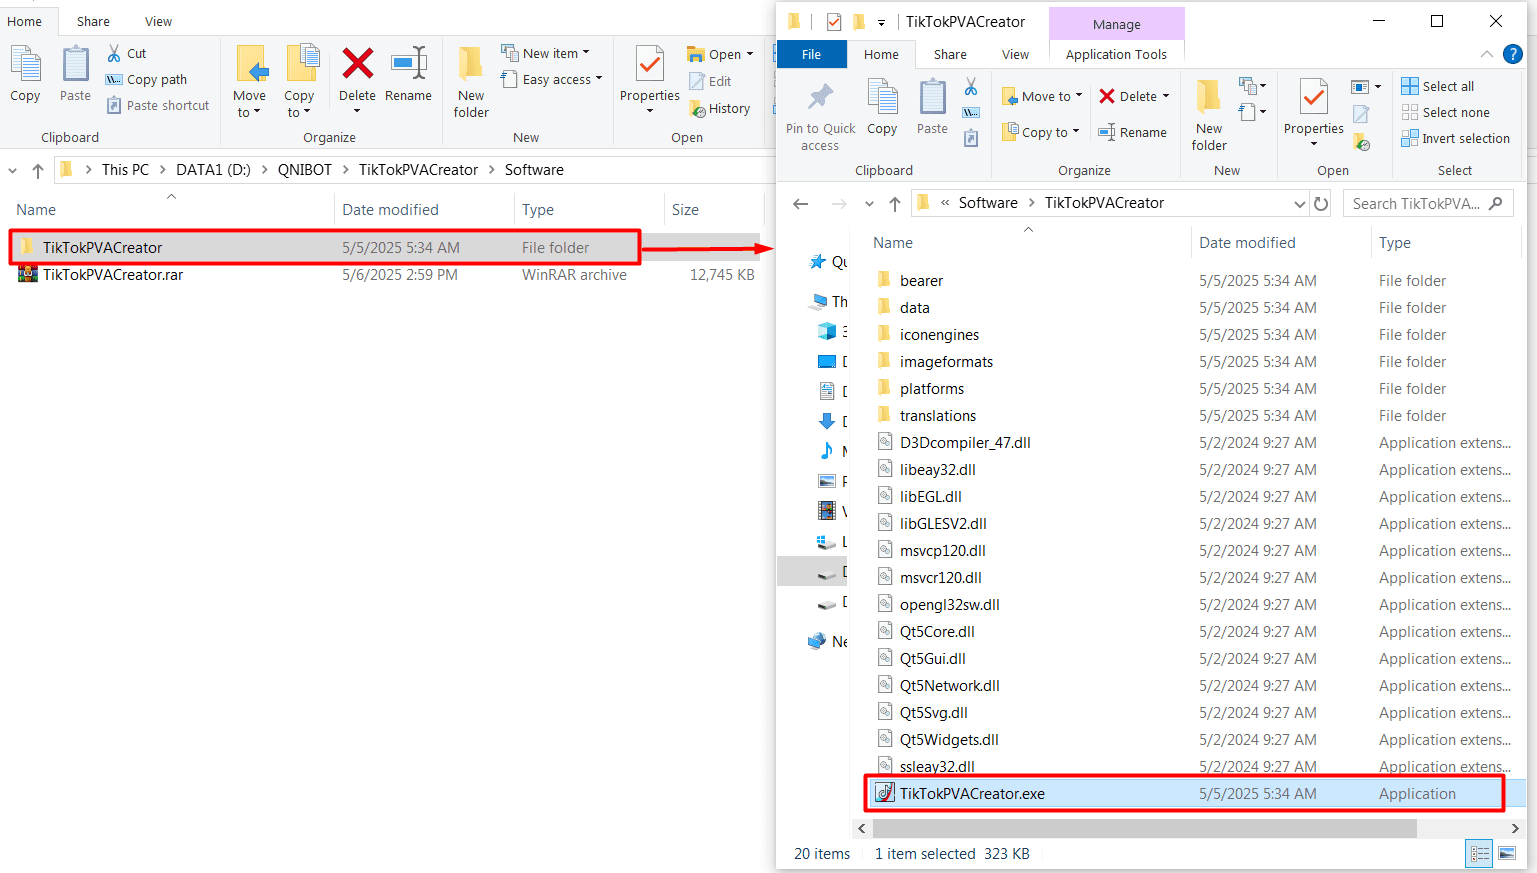
Task: Select the Application Tools tab
Action: point(1116,54)
